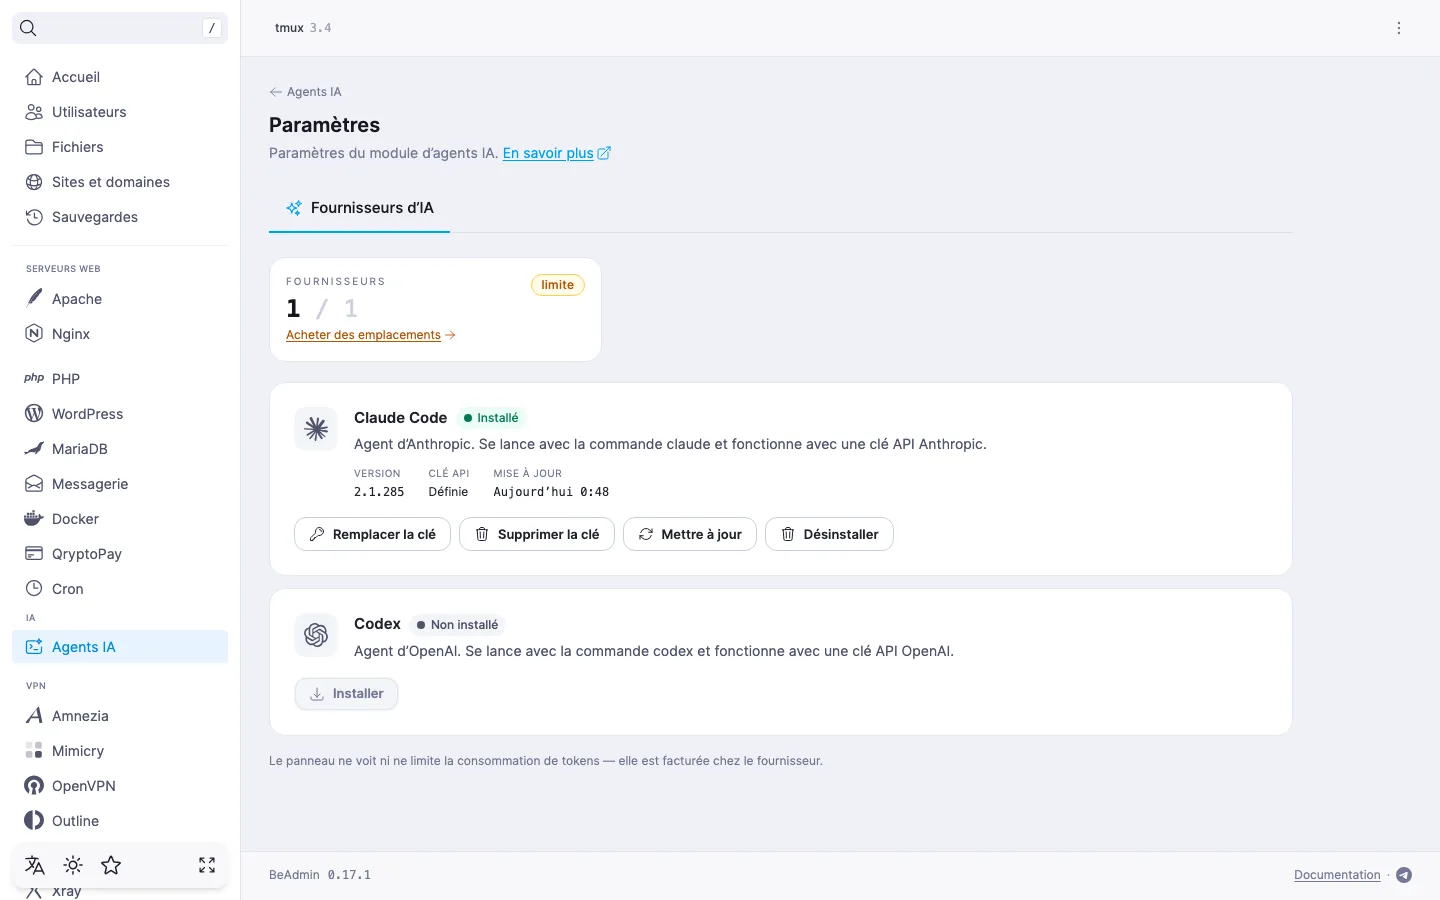Open the PHP section
The width and height of the screenshot is (1440, 900).
[120, 379]
